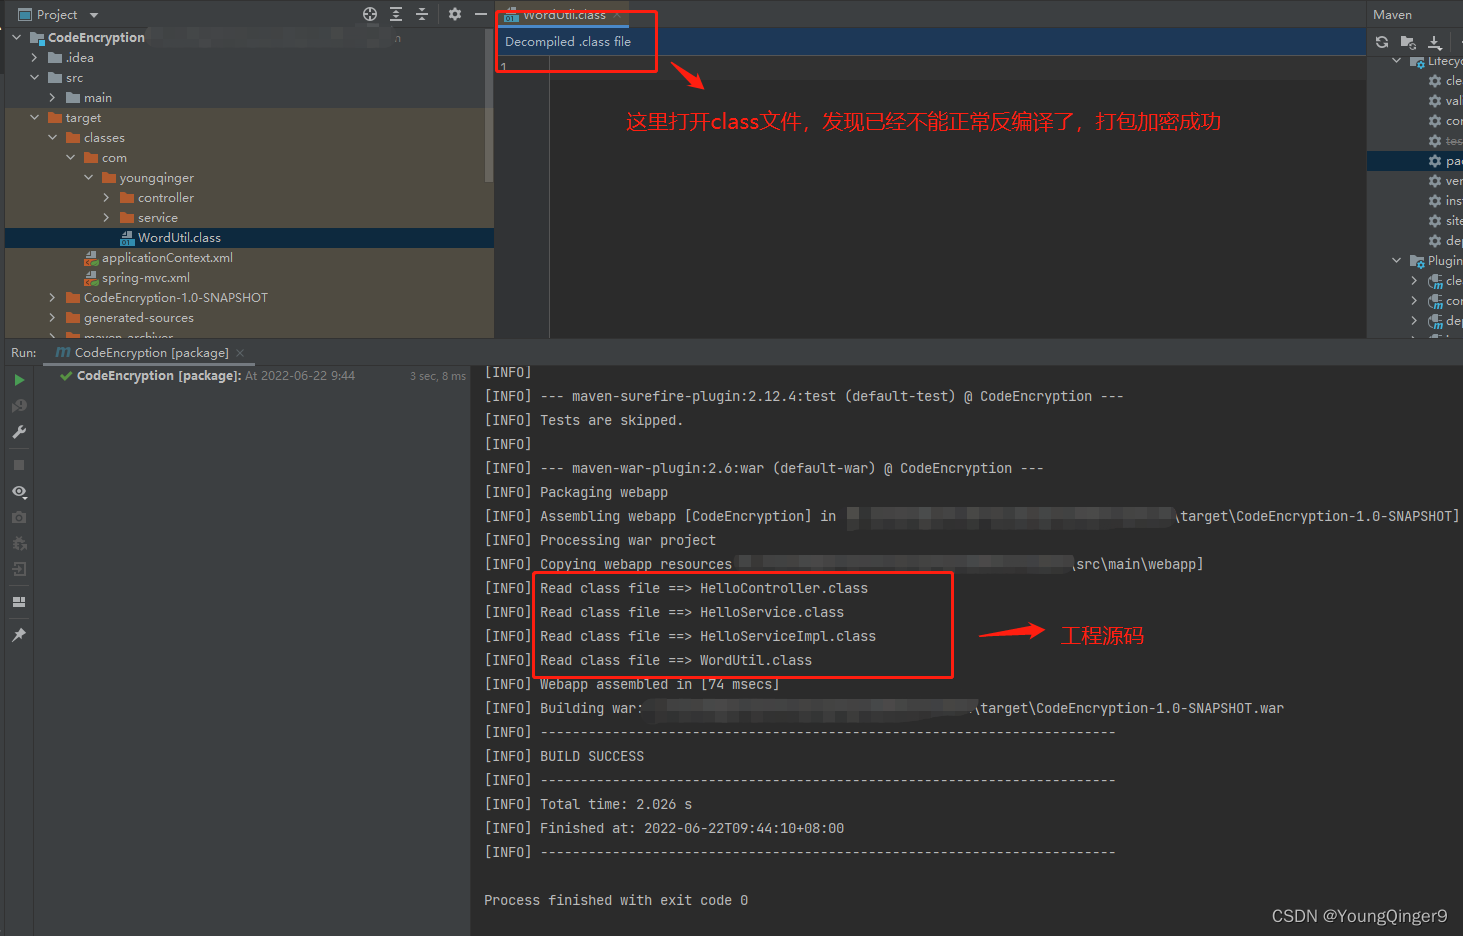Rerun the Maven build with green play icon
The image size is (1463, 936).
pyautogui.click(x=19, y=380)
